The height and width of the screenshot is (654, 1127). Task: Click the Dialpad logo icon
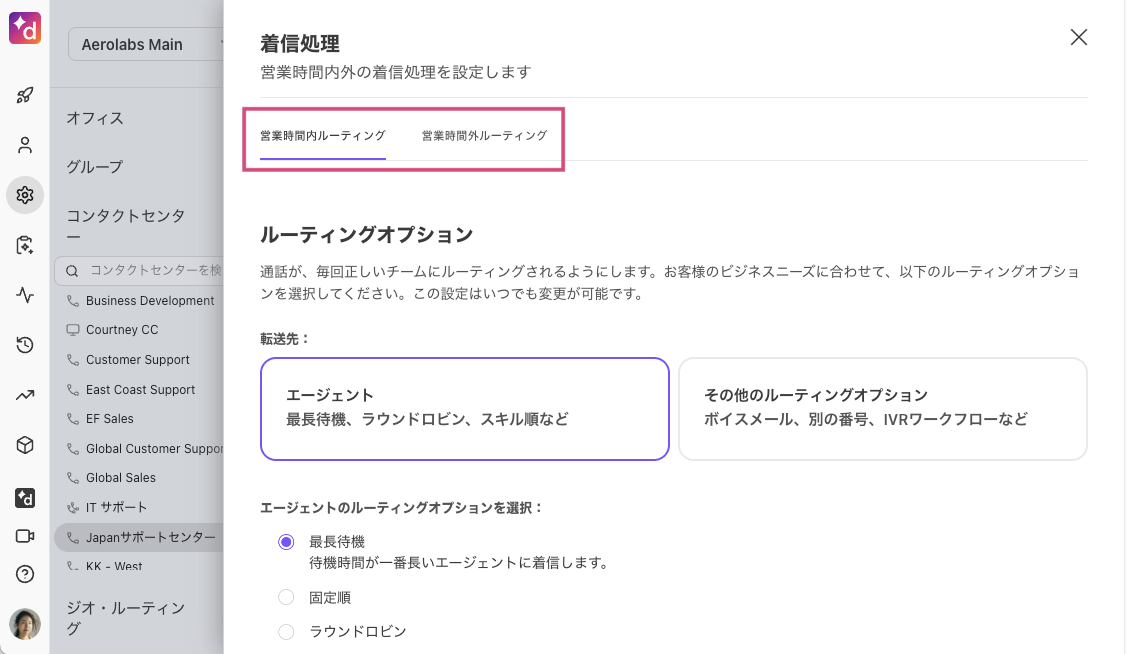click(24, 28)
